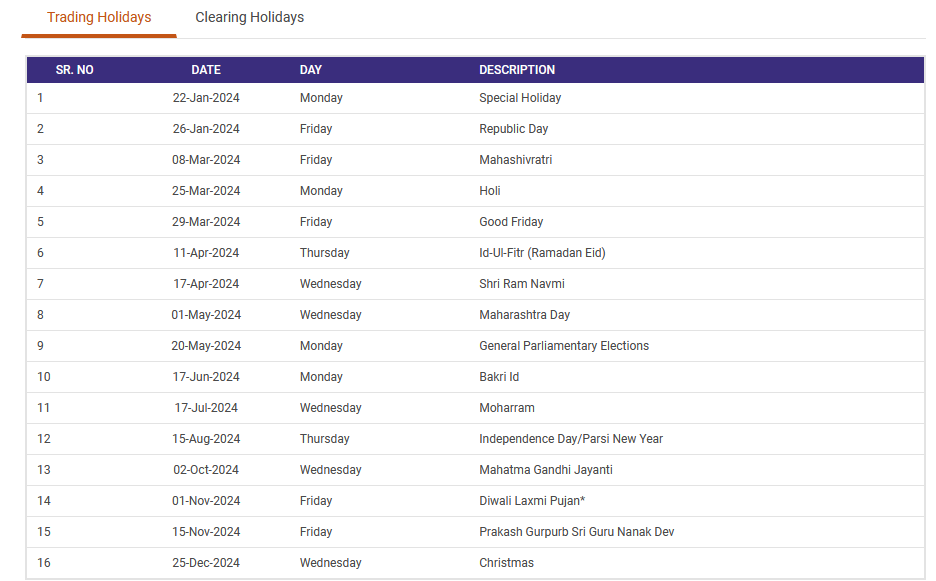
Task: Click the SR. NO column header
Action: (73, 70)
